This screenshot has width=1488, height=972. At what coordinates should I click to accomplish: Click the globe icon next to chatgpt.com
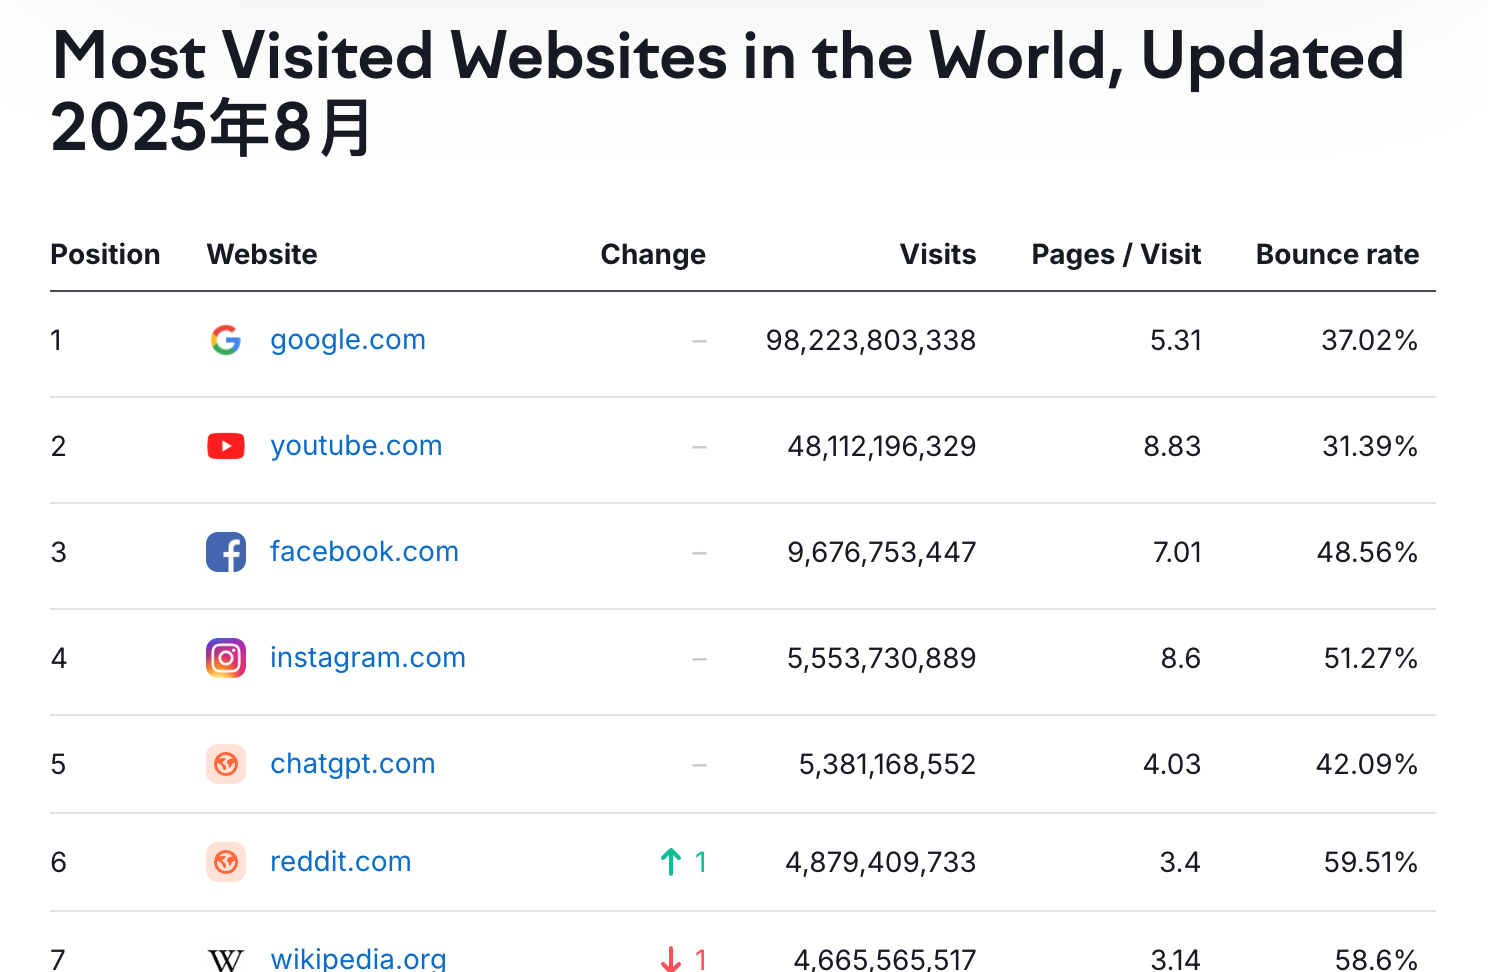[226, 764]
